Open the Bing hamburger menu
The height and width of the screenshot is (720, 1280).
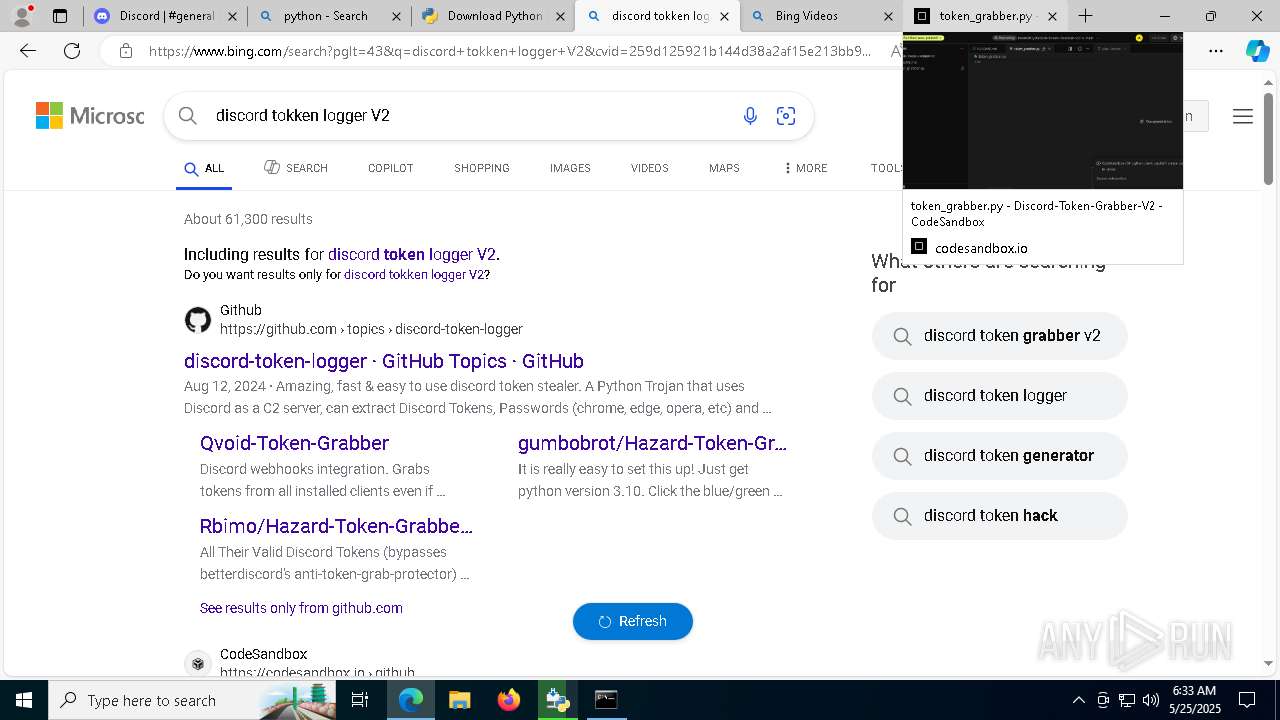(x=1243, y=116)
